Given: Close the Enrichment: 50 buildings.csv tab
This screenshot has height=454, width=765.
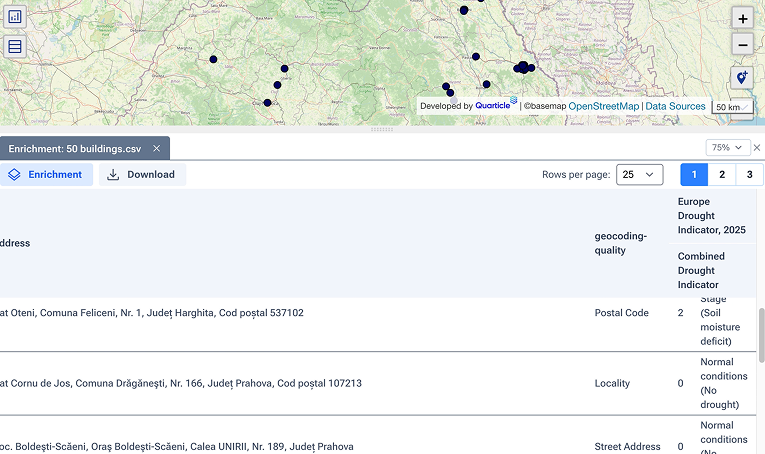Looking at the screenshot, I should (x=157, y=149).
